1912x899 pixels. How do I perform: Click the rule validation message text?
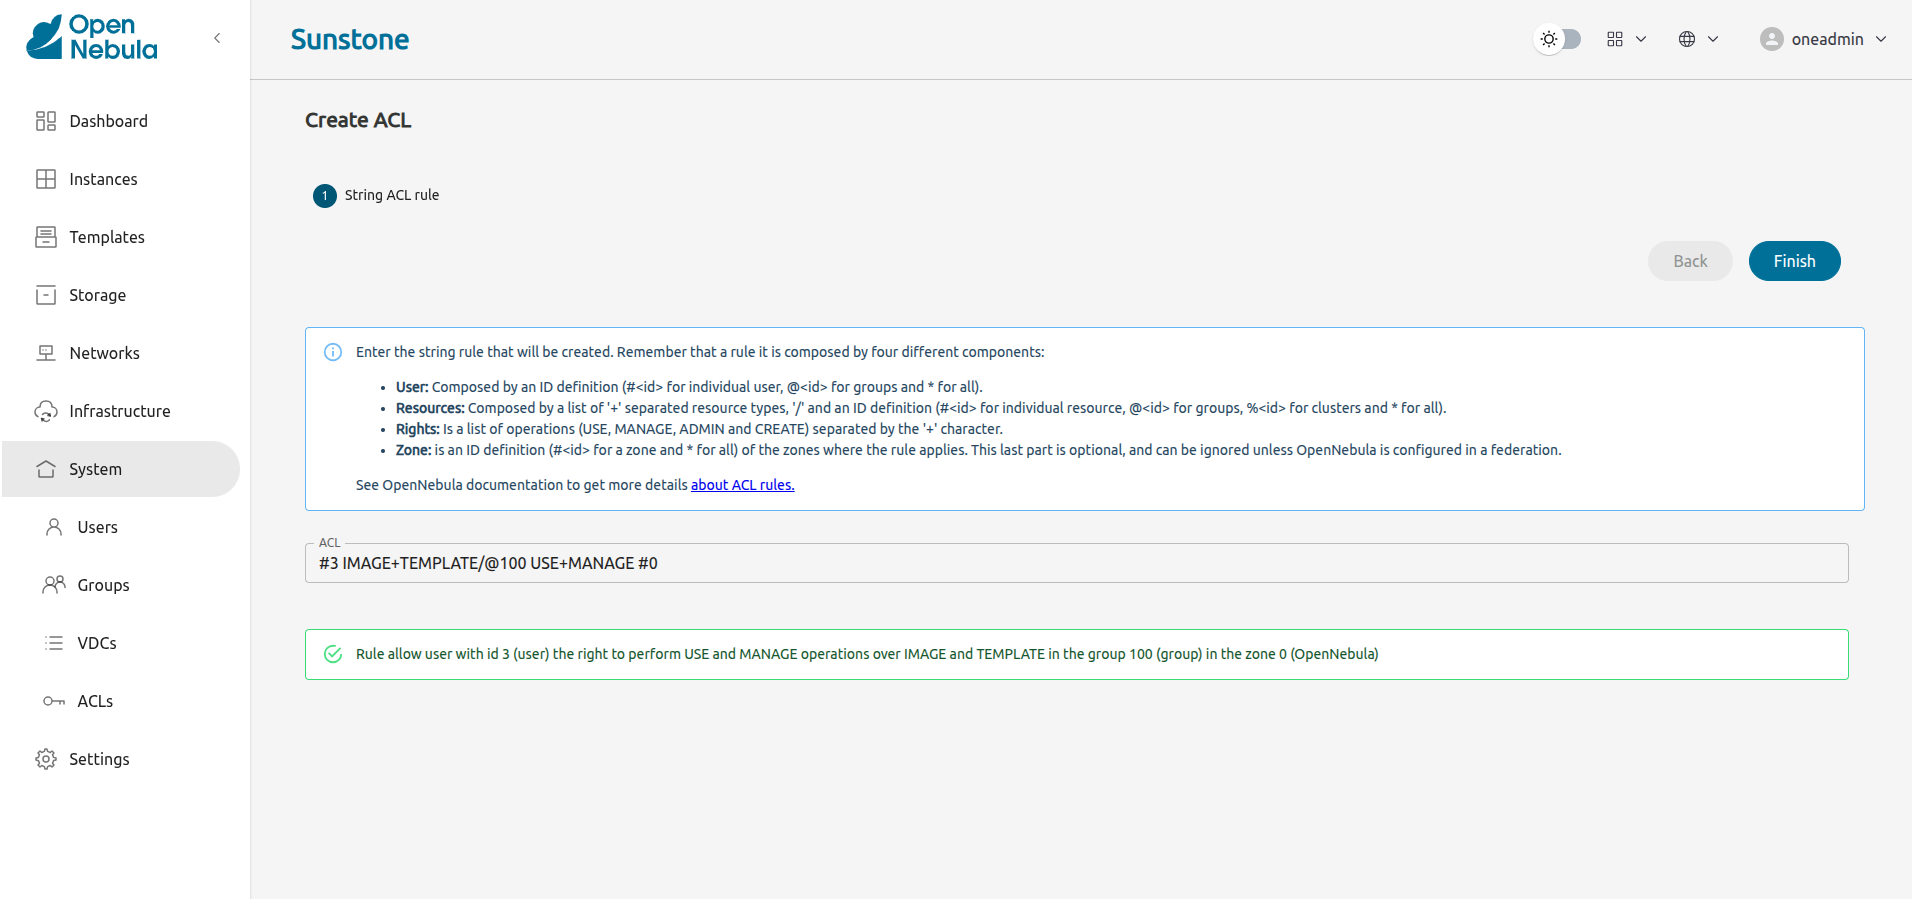point(867,654)
